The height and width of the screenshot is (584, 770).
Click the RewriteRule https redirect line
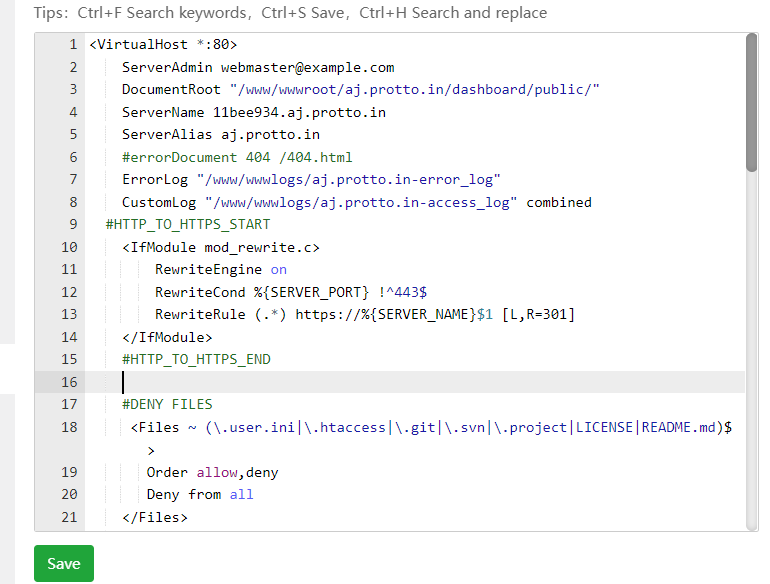tap(364, 314)
